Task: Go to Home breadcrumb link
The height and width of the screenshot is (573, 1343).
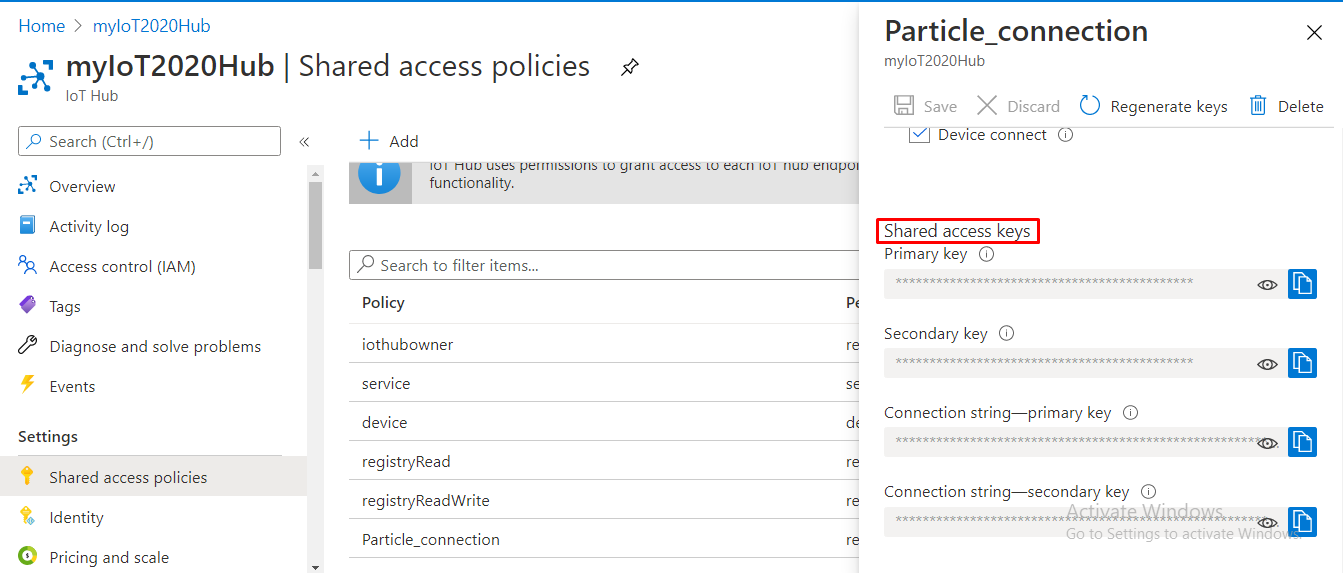Action: point(41,26)
